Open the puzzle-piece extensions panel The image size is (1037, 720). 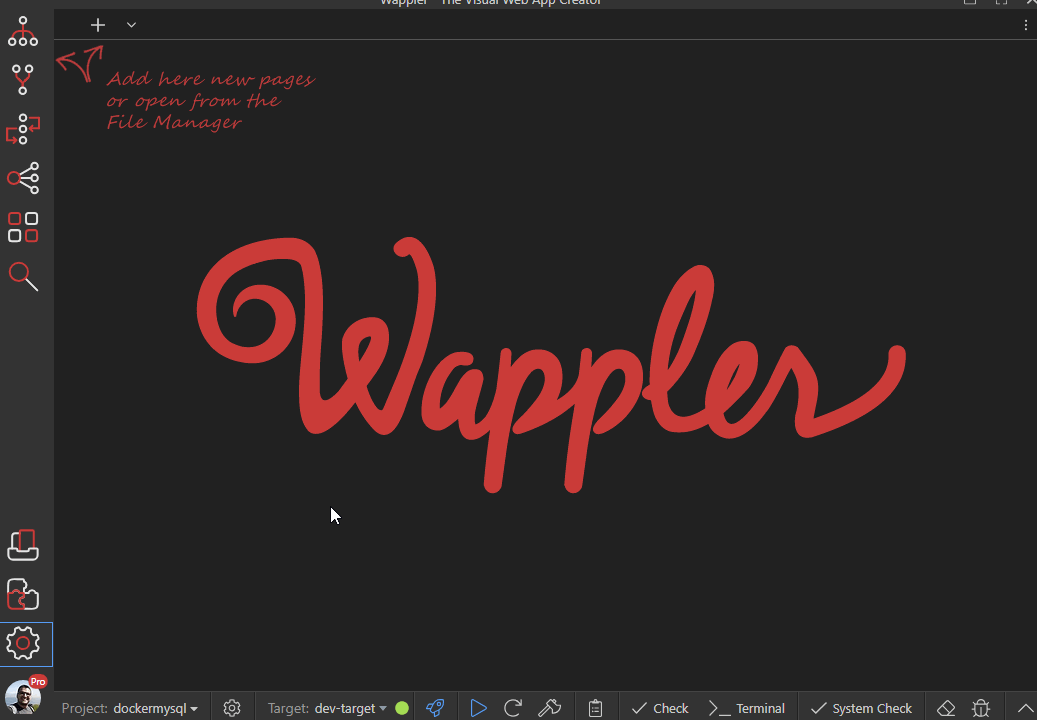[x=23, y=594]
